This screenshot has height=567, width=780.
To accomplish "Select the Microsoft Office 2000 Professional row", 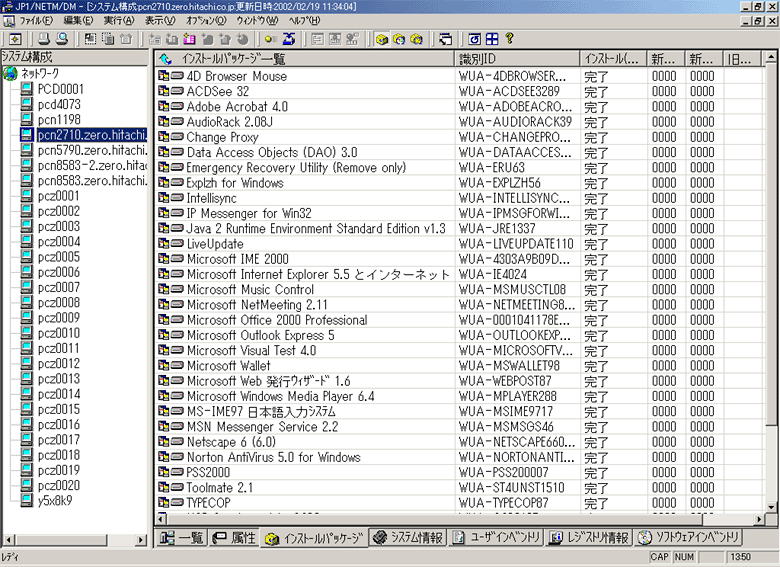I will (x=277, y=320).
